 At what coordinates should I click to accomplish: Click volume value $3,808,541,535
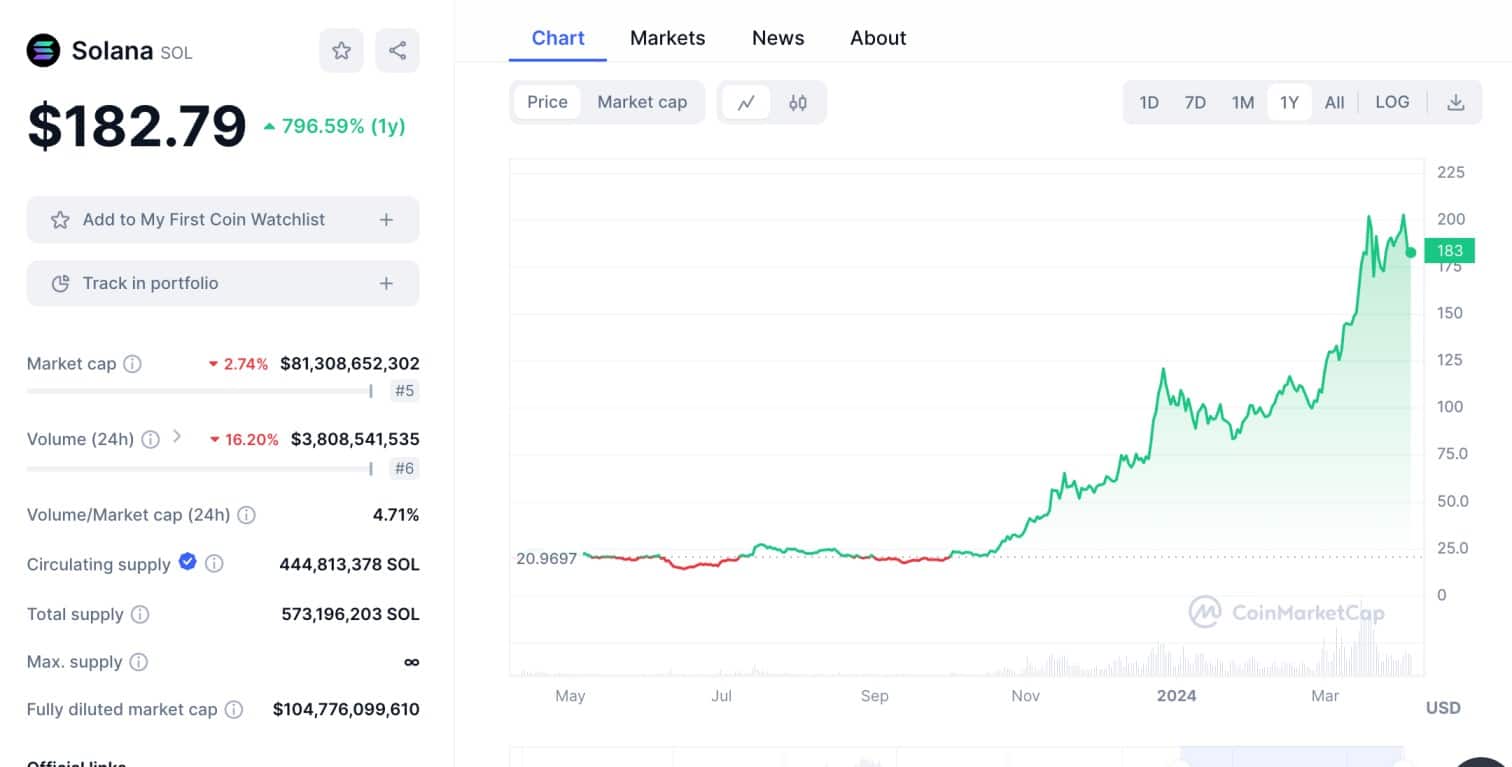[x=355, y=439]
